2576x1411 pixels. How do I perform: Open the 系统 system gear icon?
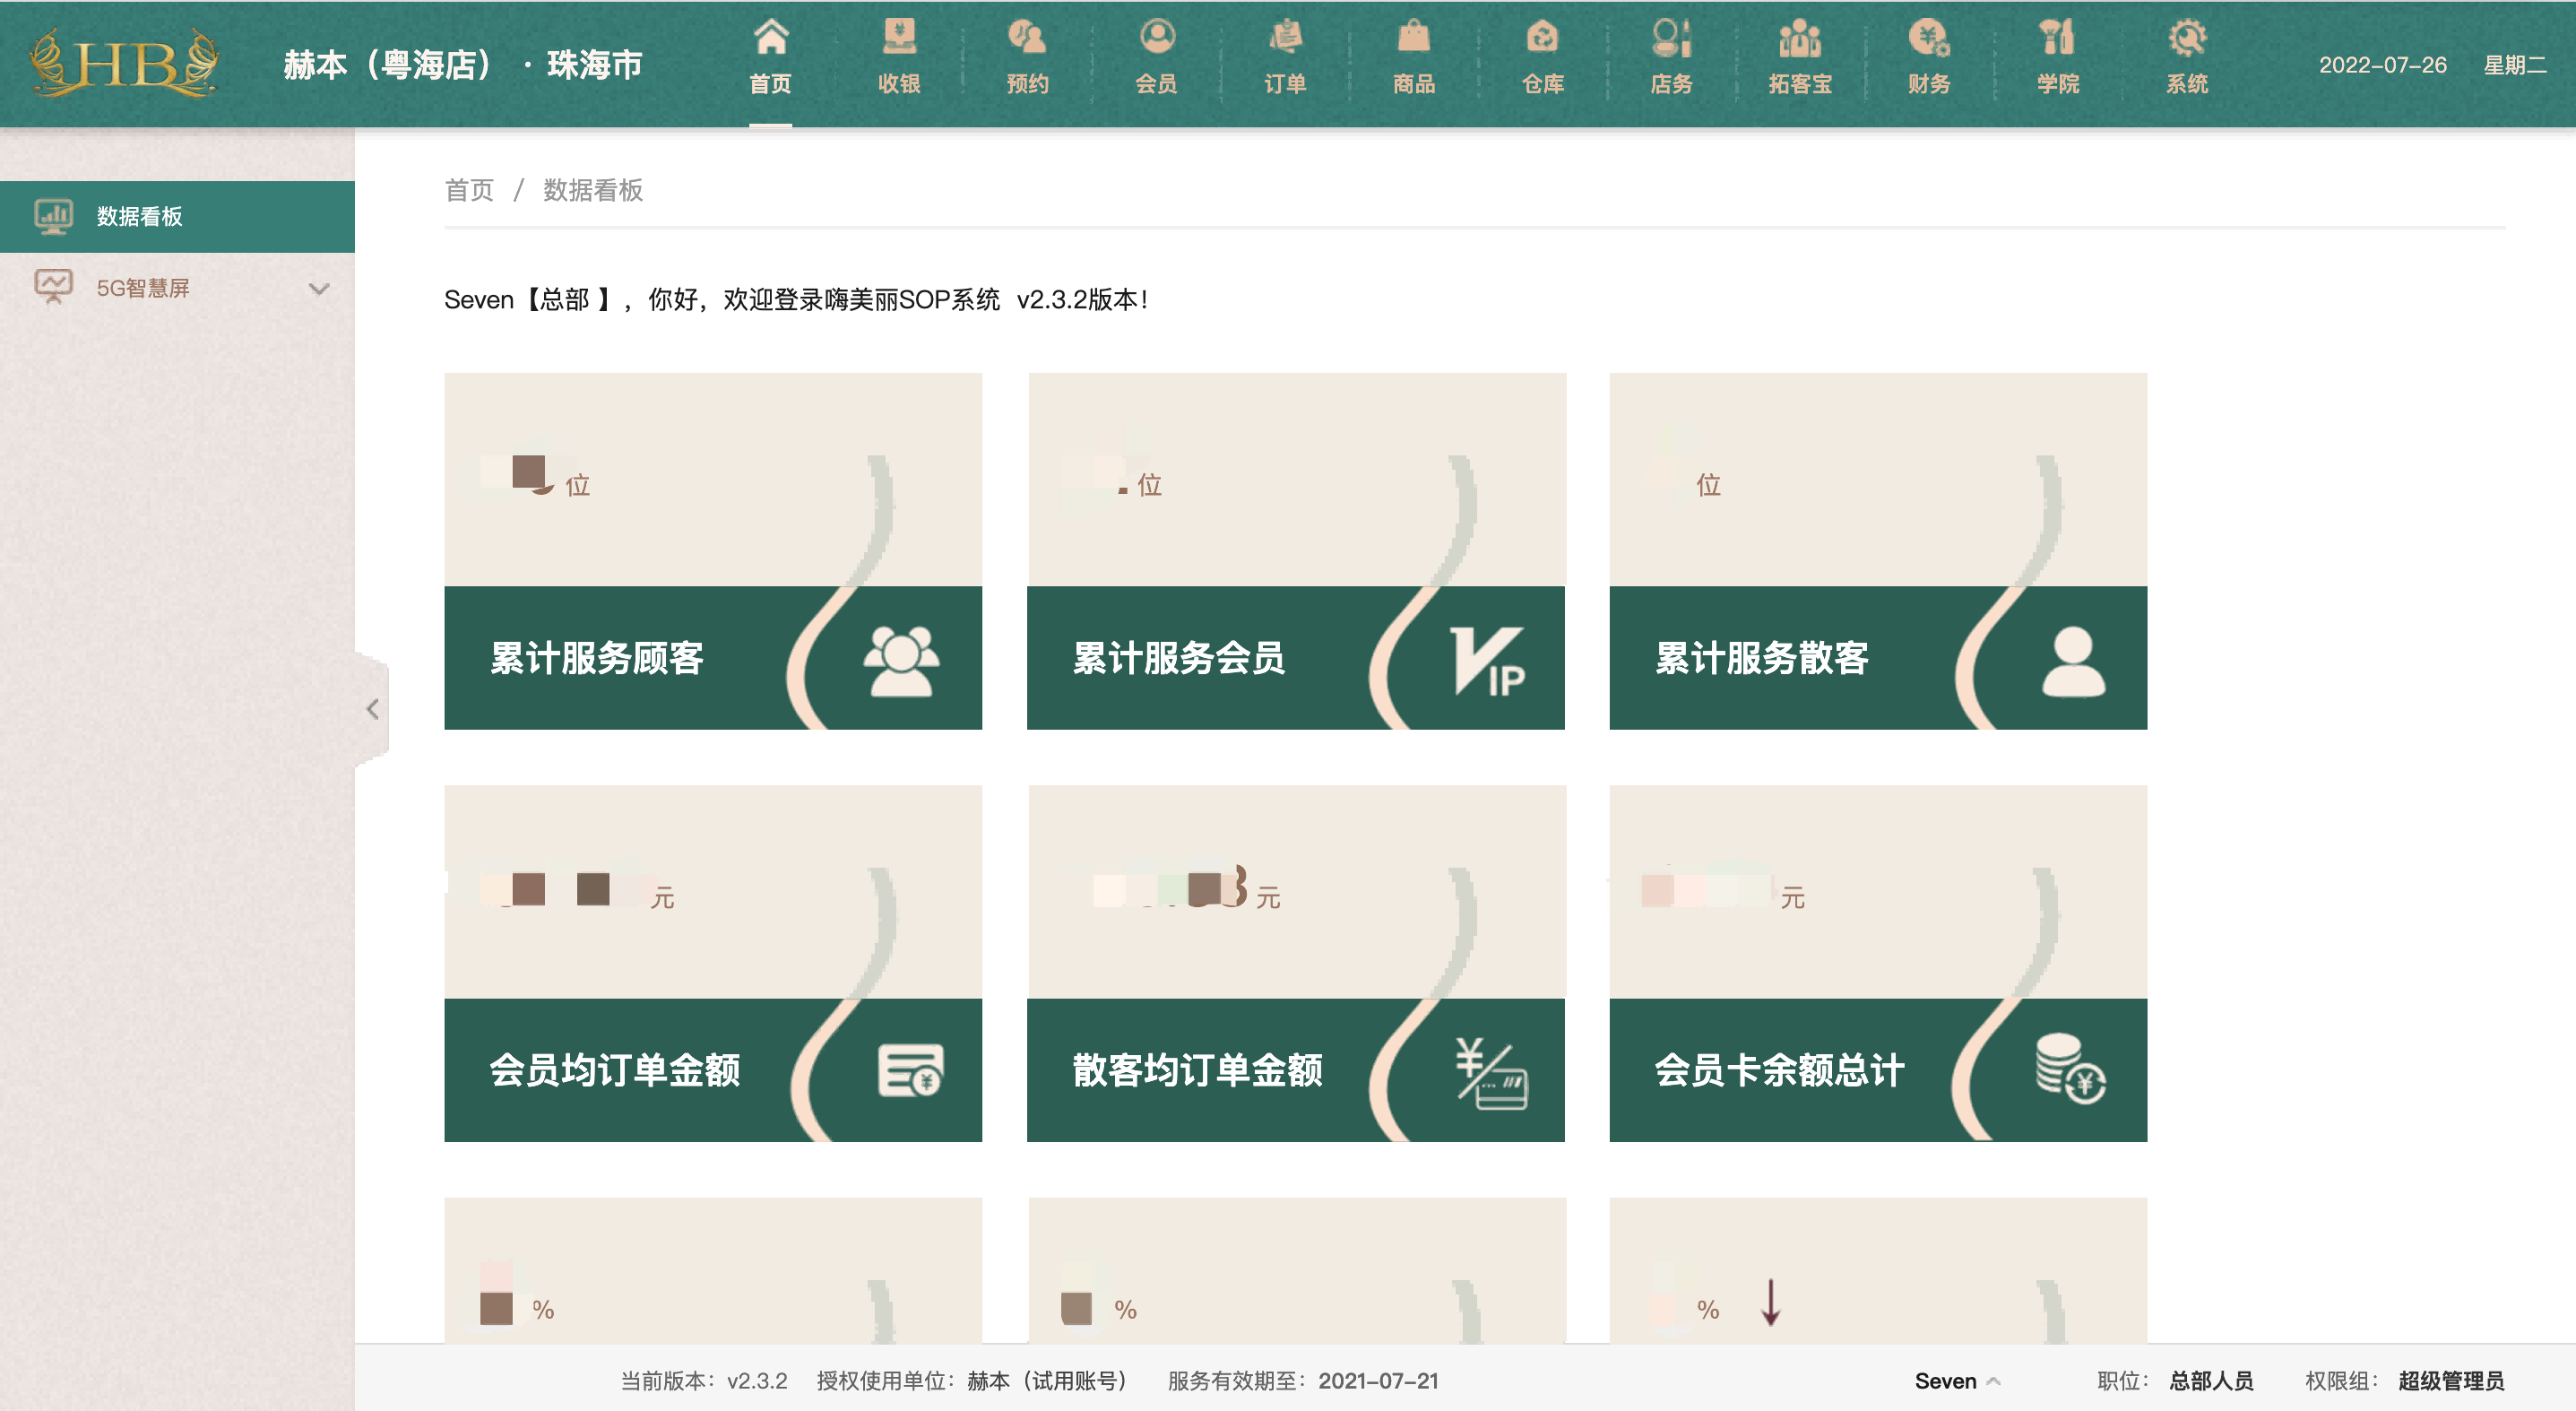click(x=2187, y=37)
